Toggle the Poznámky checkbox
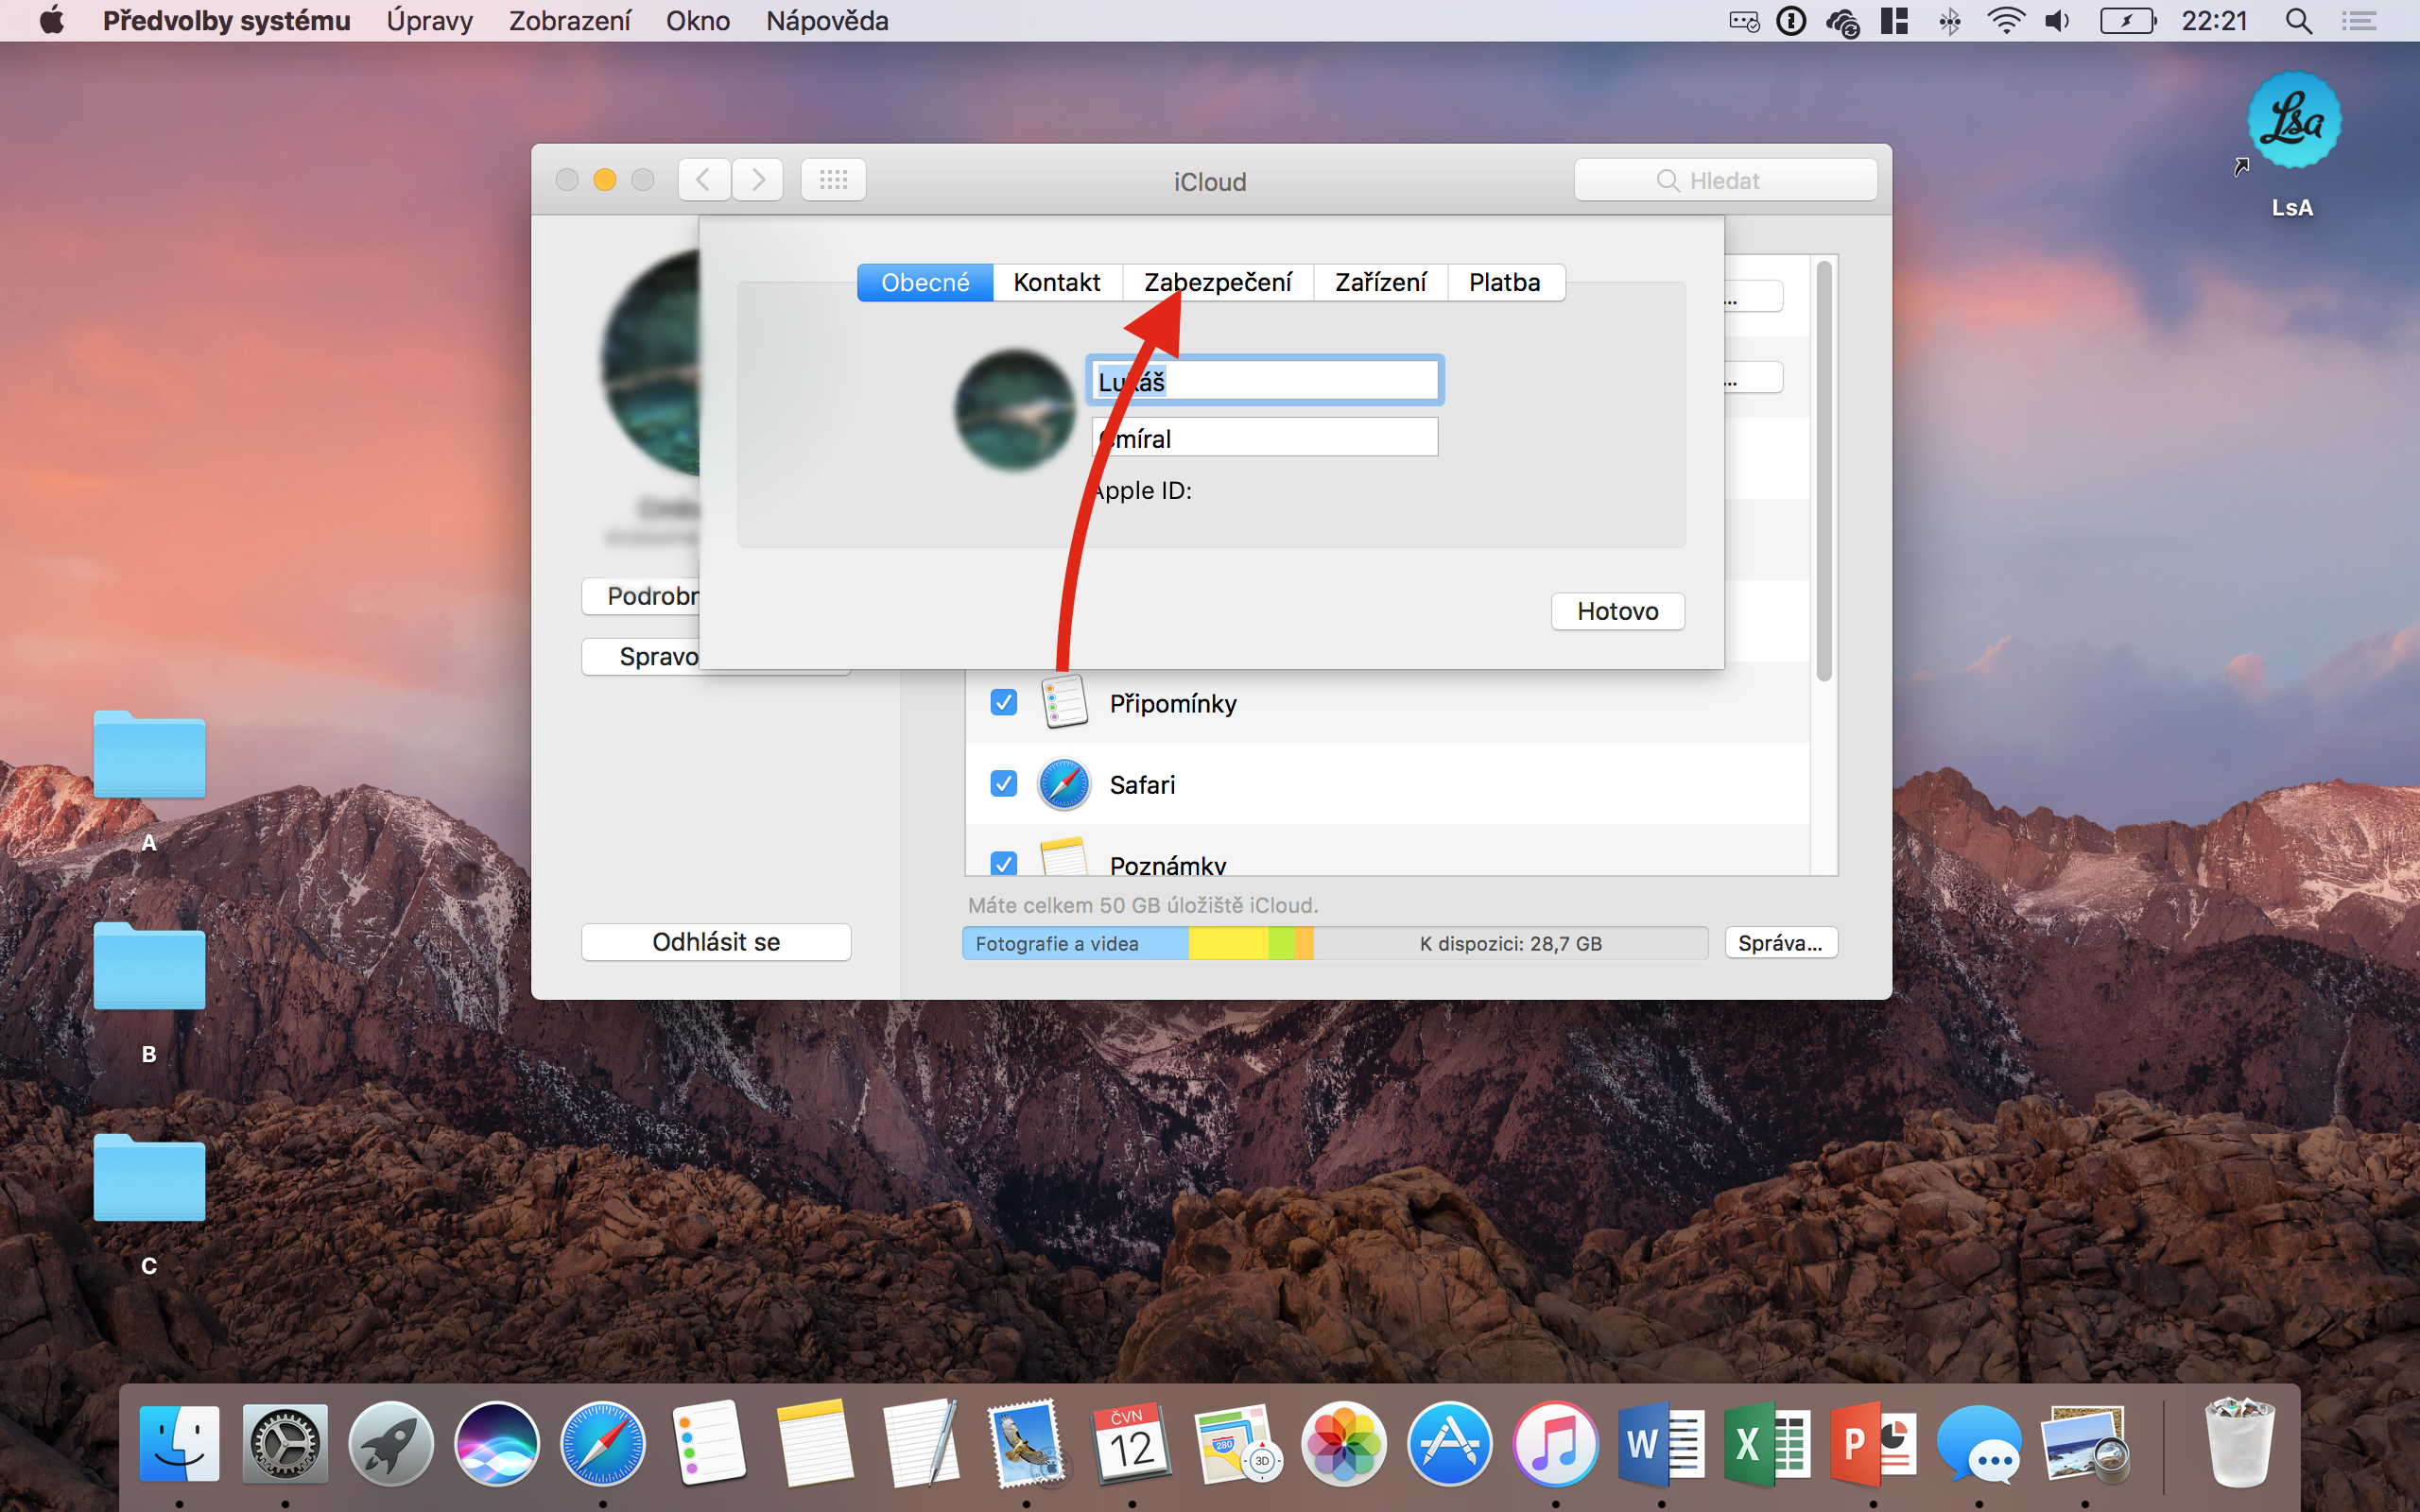Screen dimensions: 2420x1512 [x=1003, y=862]
